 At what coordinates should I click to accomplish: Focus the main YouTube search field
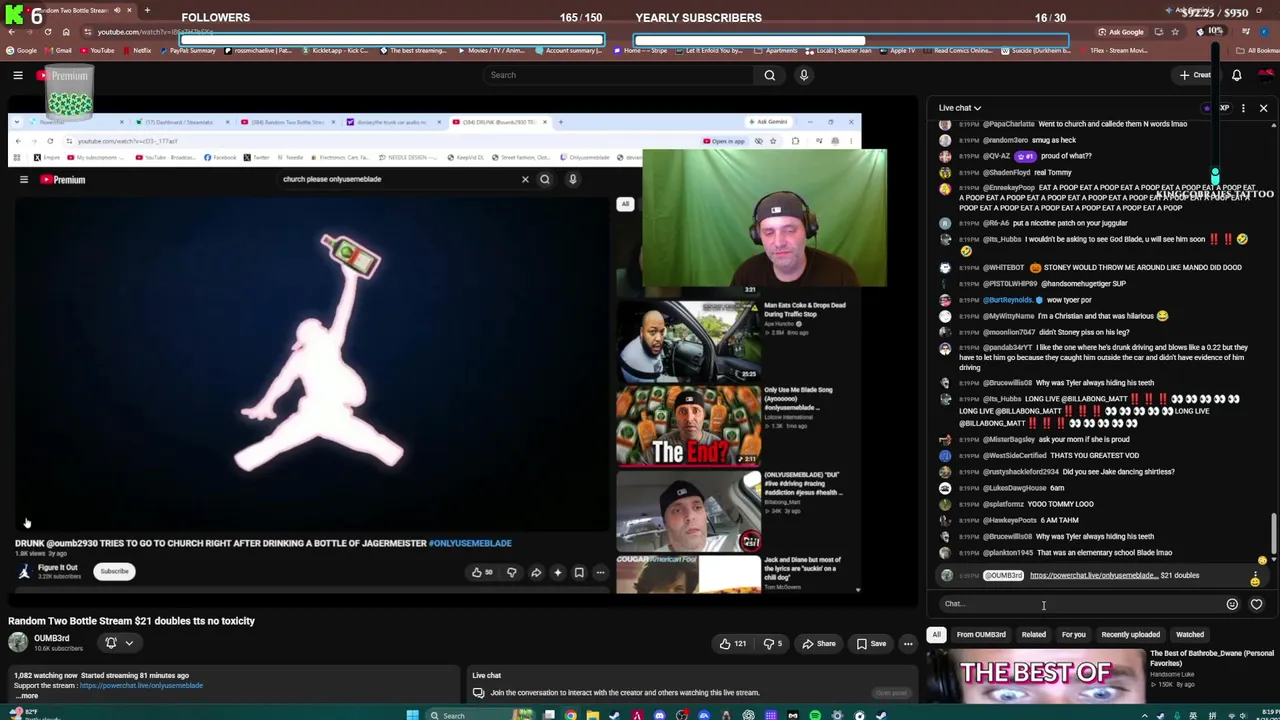(618, 75)
